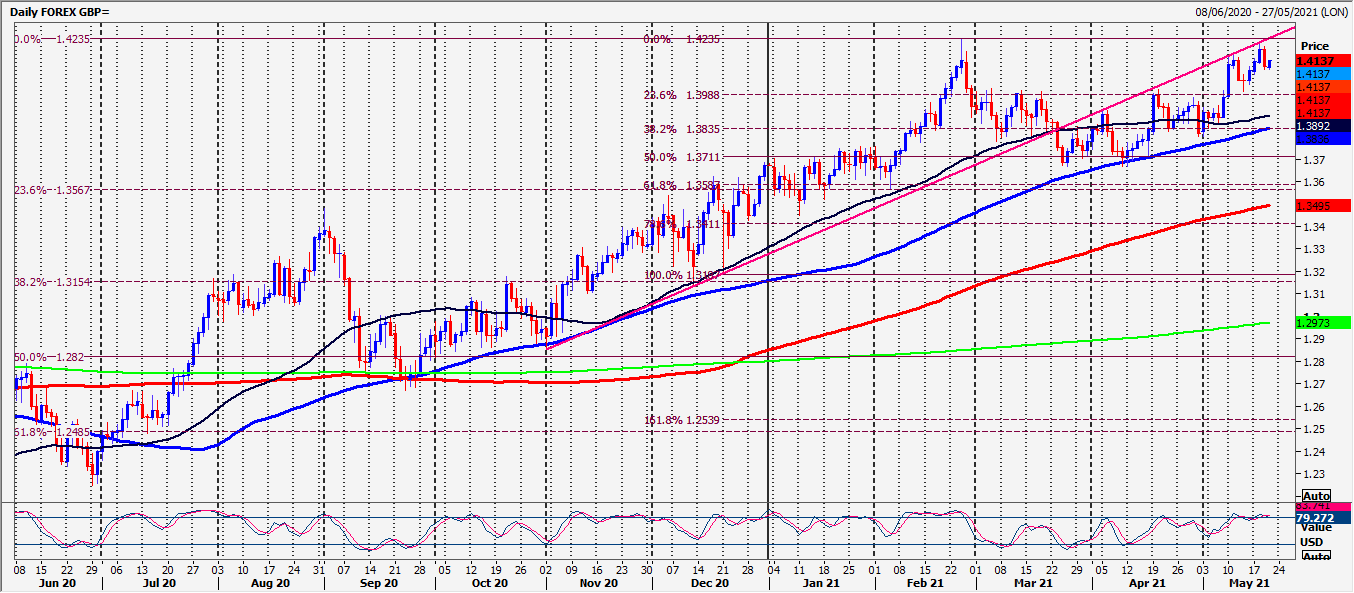Click the light blue 1.4137 bid tag

pos(1313,73)
